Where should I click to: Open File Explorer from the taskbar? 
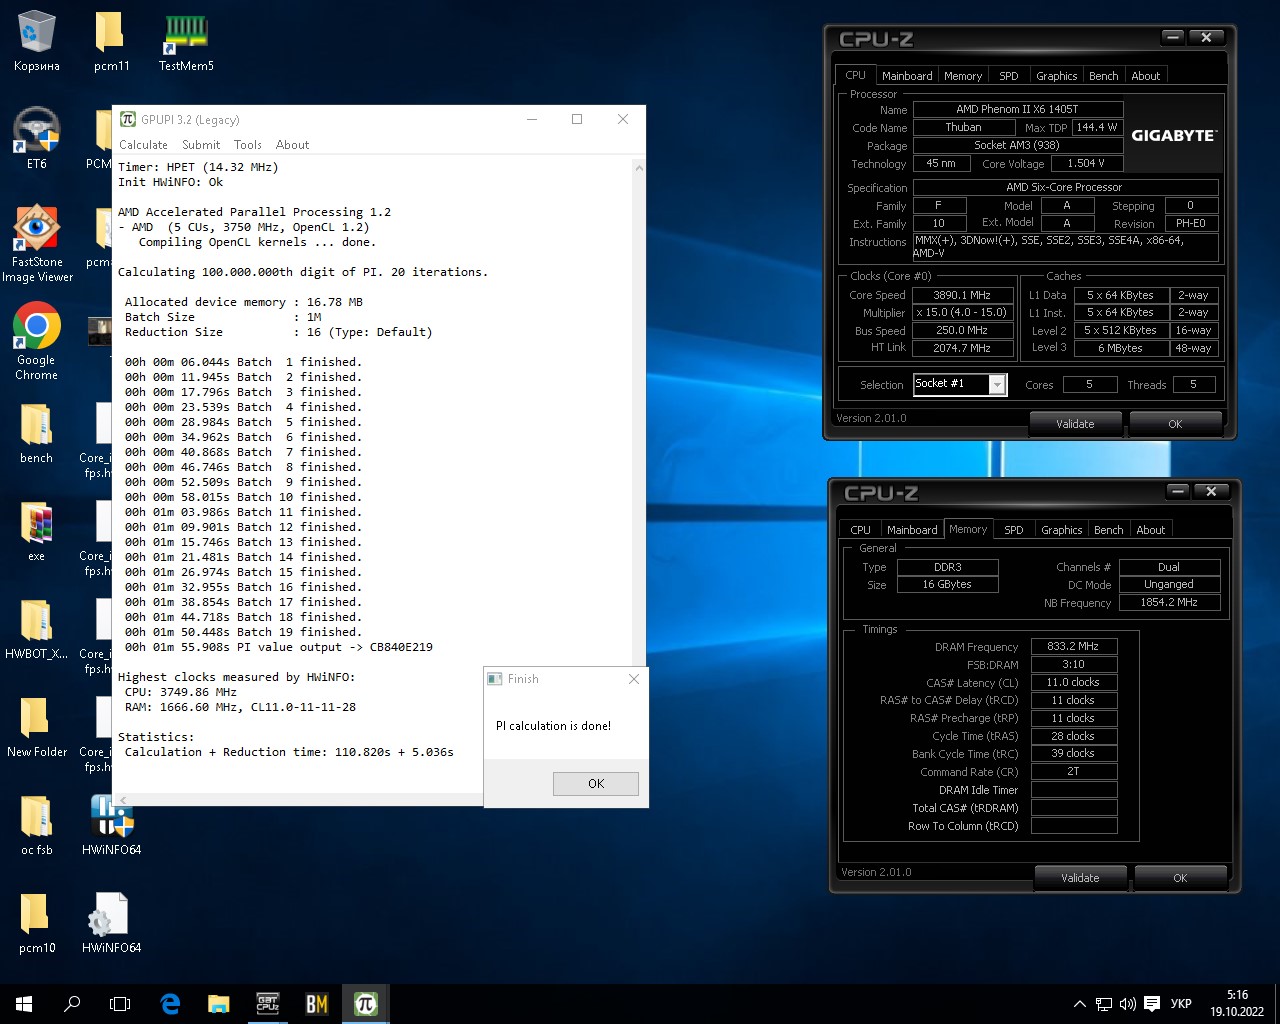218,1004
